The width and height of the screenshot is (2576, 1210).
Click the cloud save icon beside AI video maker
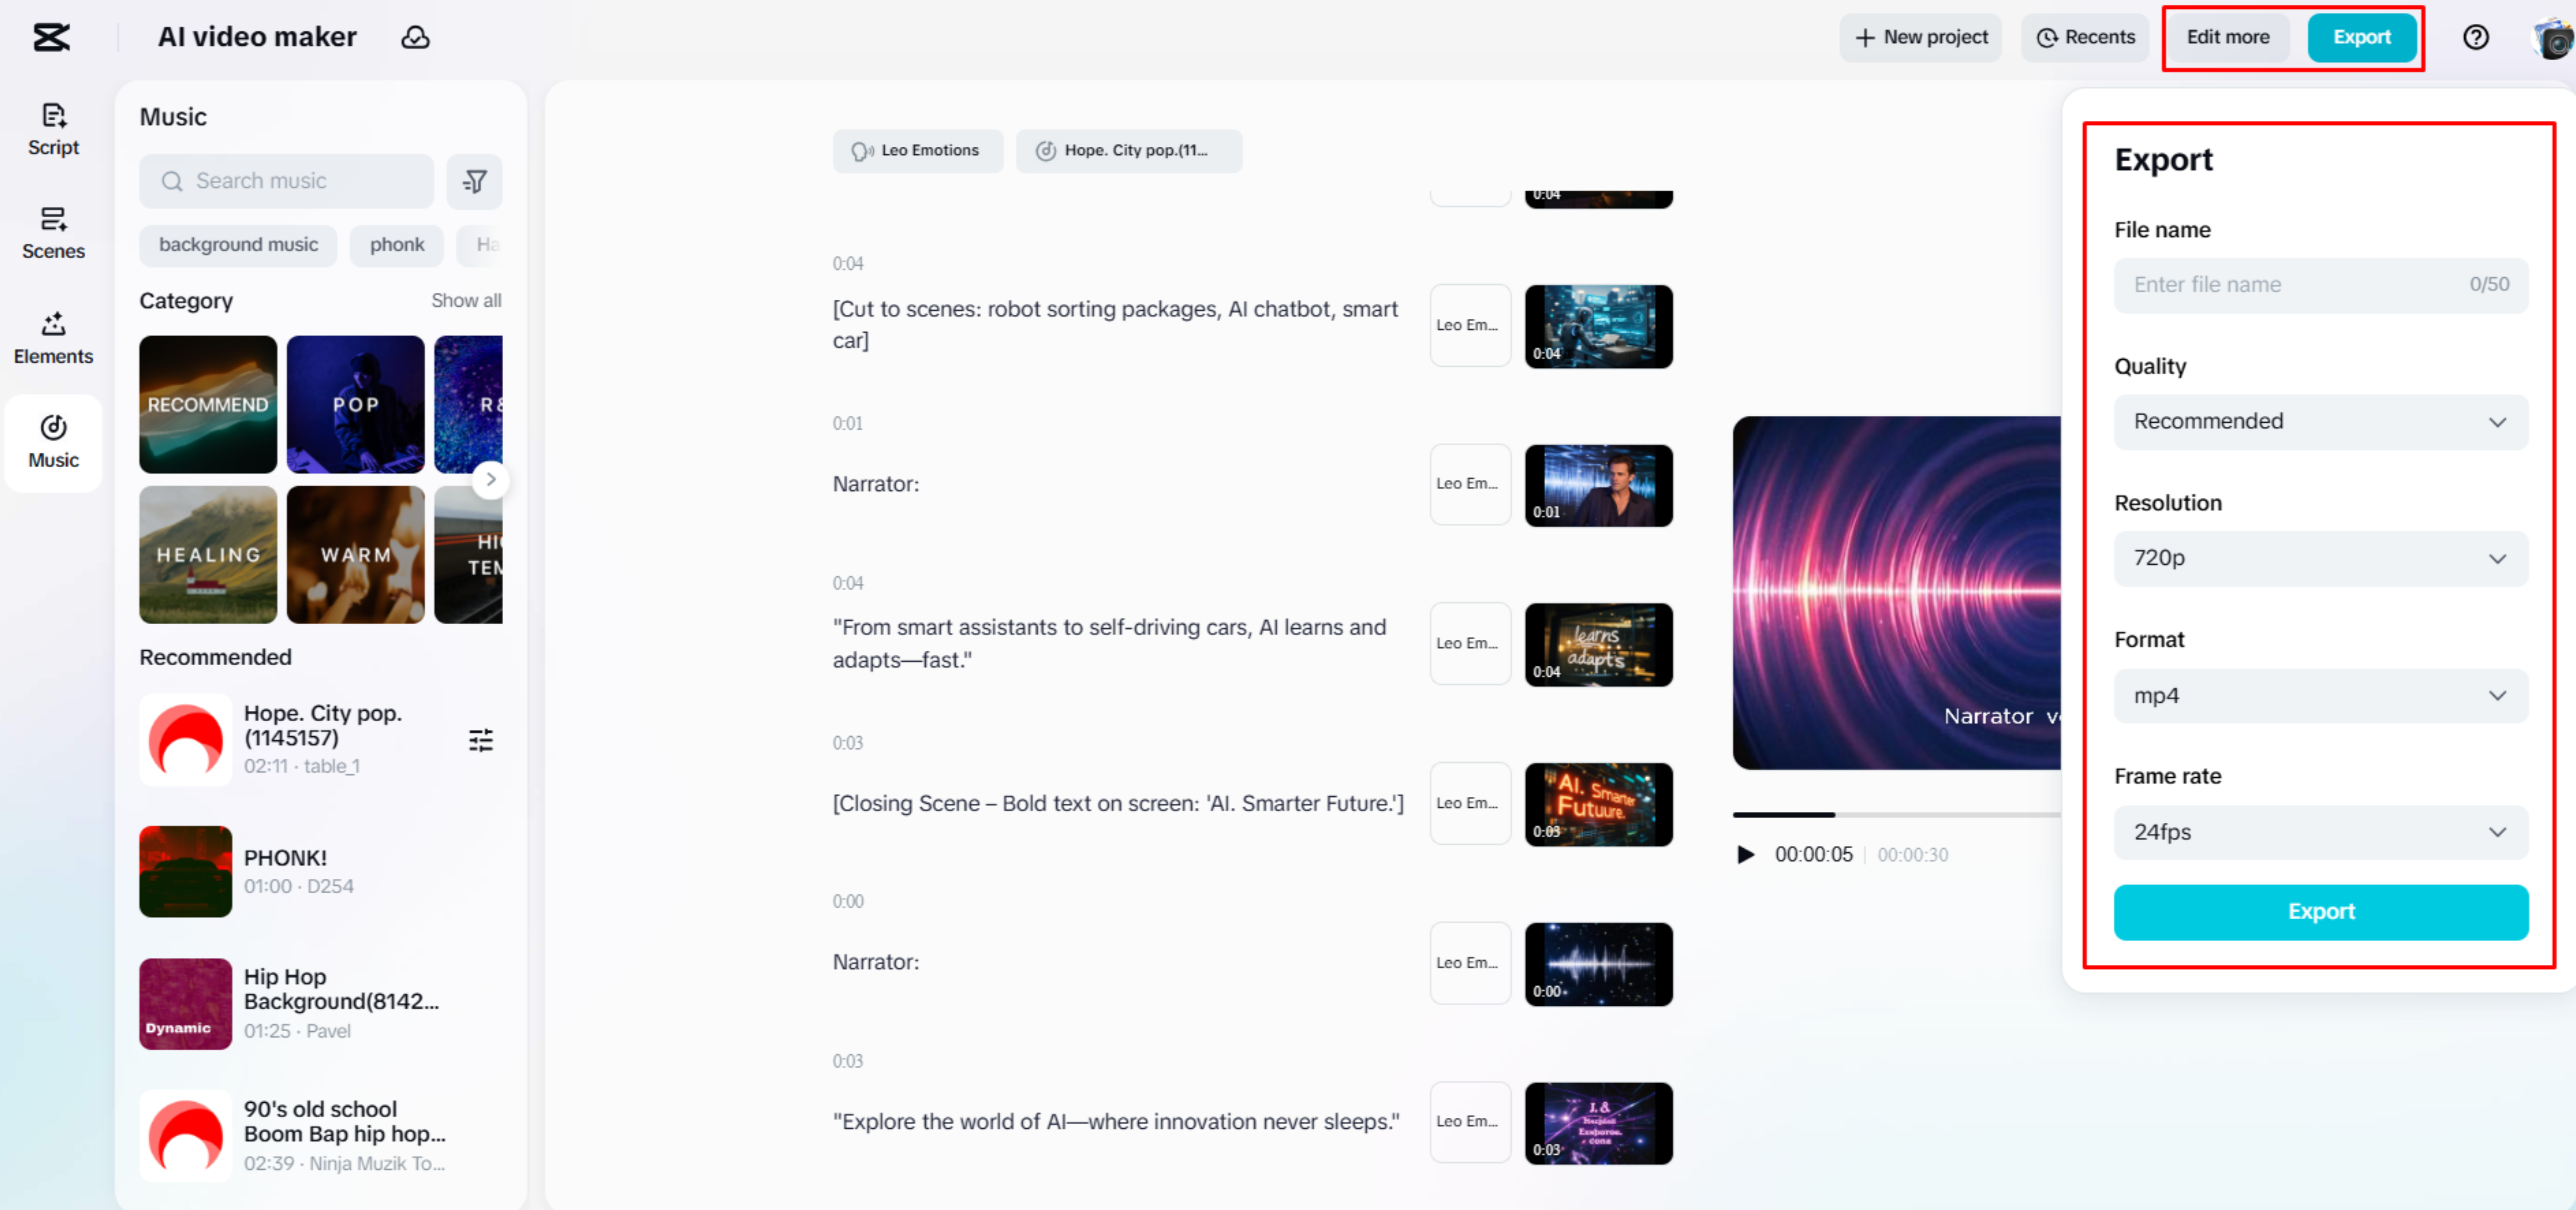click(x=415, y=37)
